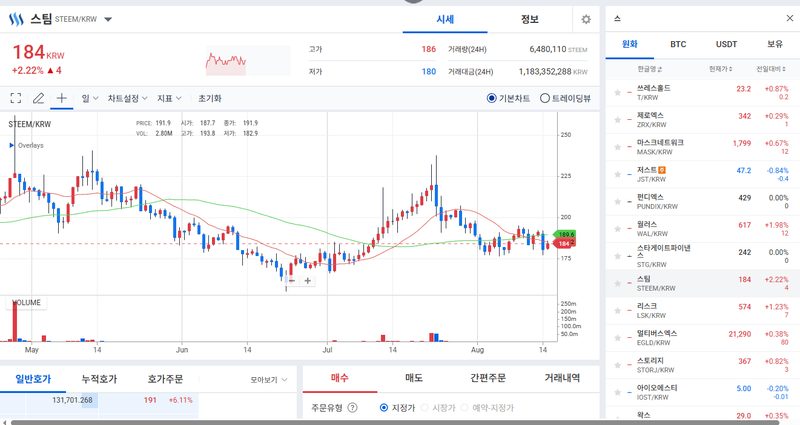Viewport: 800px width, 425px height.
Task: Select 기본차트 radio button
Action: [491, 98]
